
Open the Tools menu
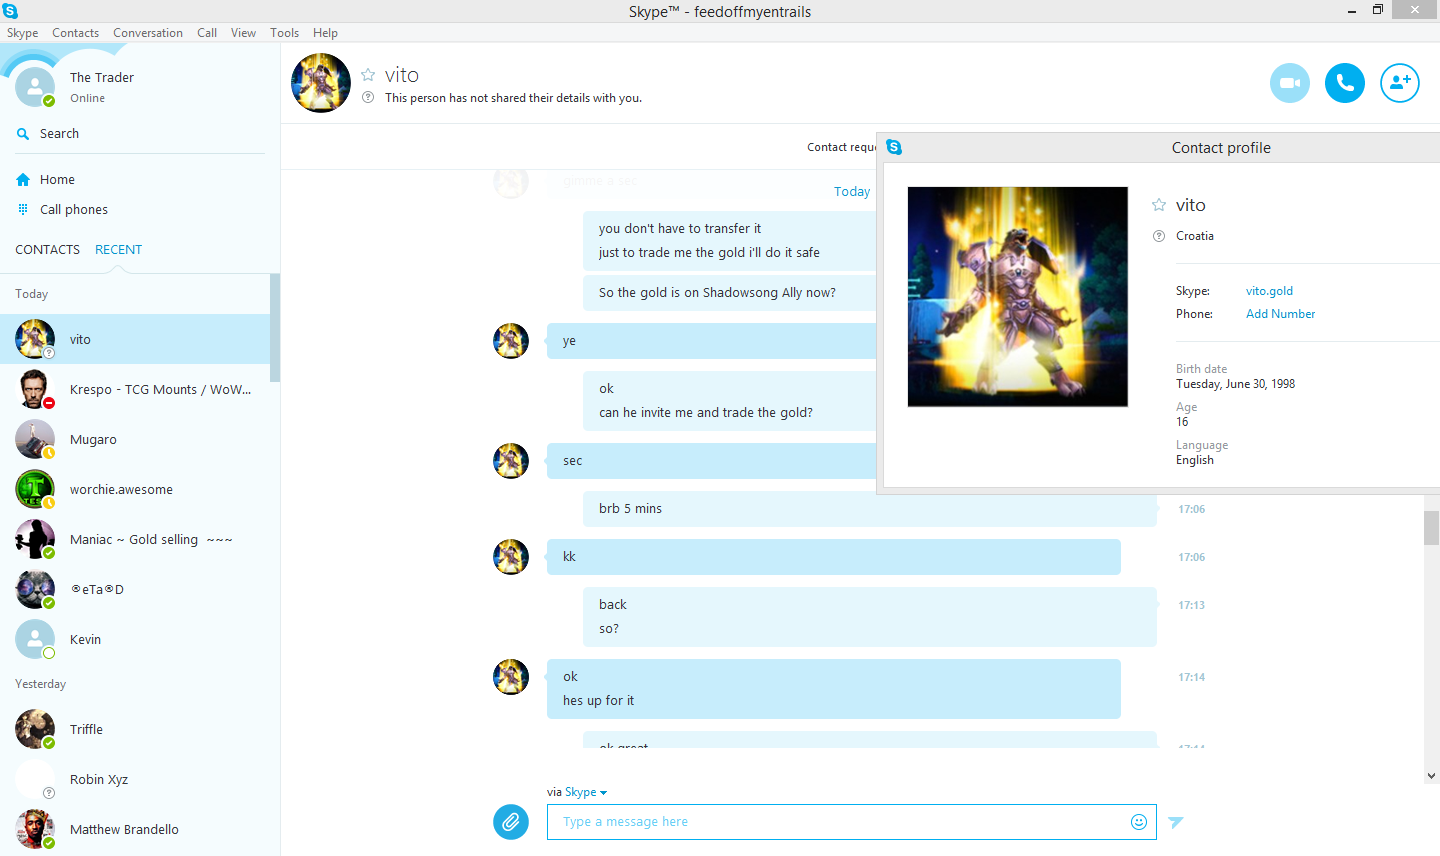pos(284,33)
